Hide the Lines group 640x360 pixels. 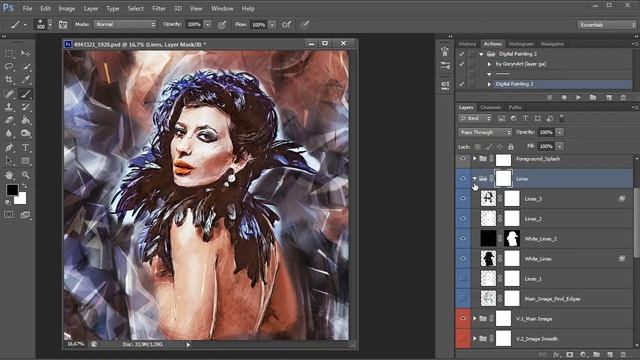point(463,179)
